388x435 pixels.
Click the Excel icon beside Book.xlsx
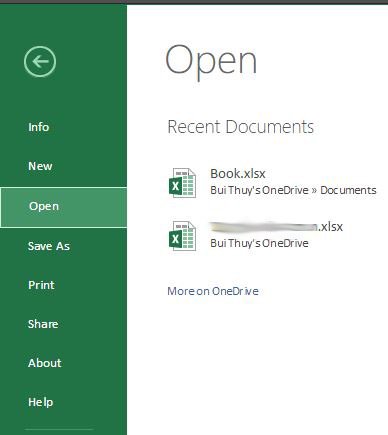[182, 183]
